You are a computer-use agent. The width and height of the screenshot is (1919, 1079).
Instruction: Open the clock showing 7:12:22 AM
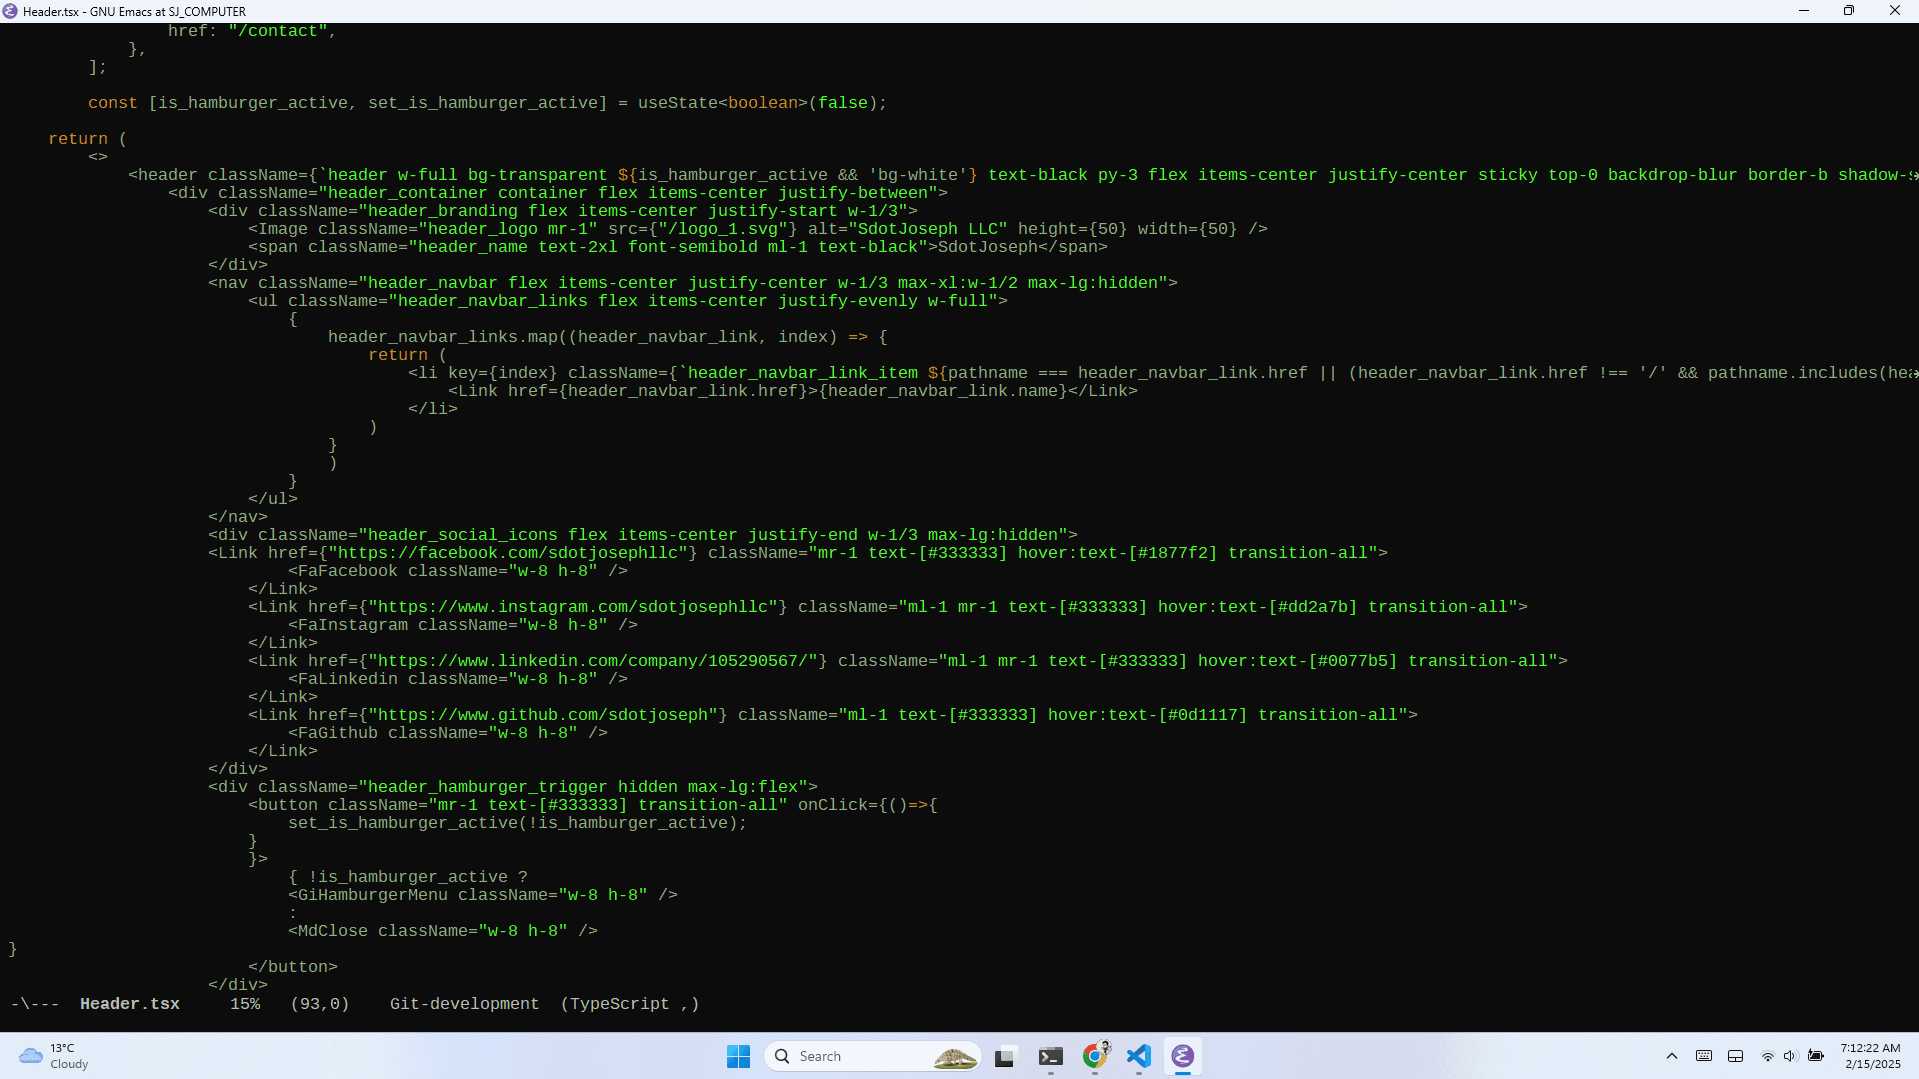tap(1871, 1056)
